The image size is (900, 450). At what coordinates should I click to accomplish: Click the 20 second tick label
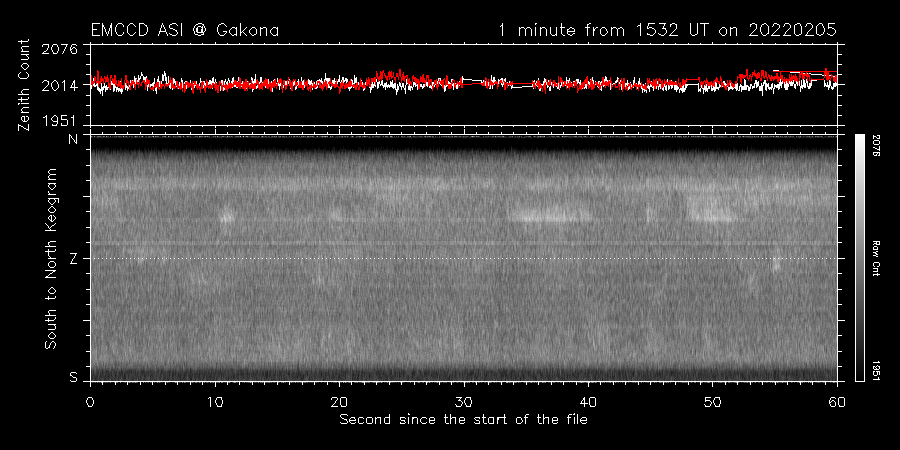[339, 401]
